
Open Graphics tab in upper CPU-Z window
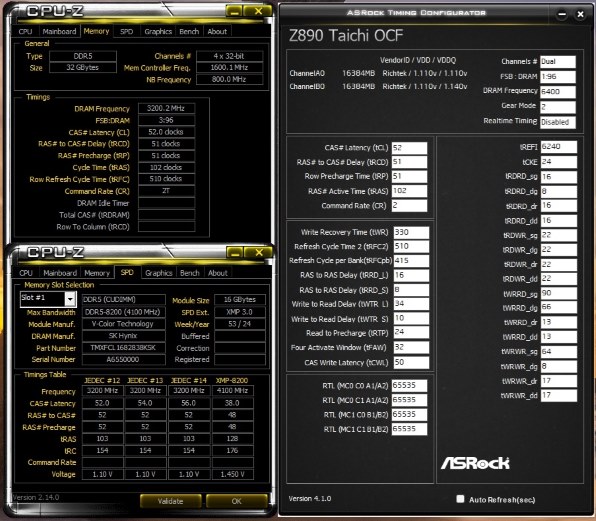158,31
